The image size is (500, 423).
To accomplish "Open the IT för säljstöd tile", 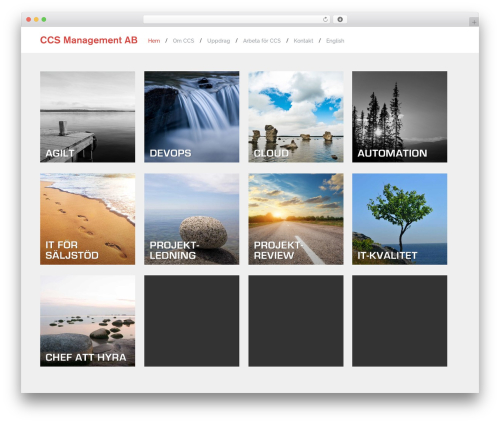I will [88, 219].
